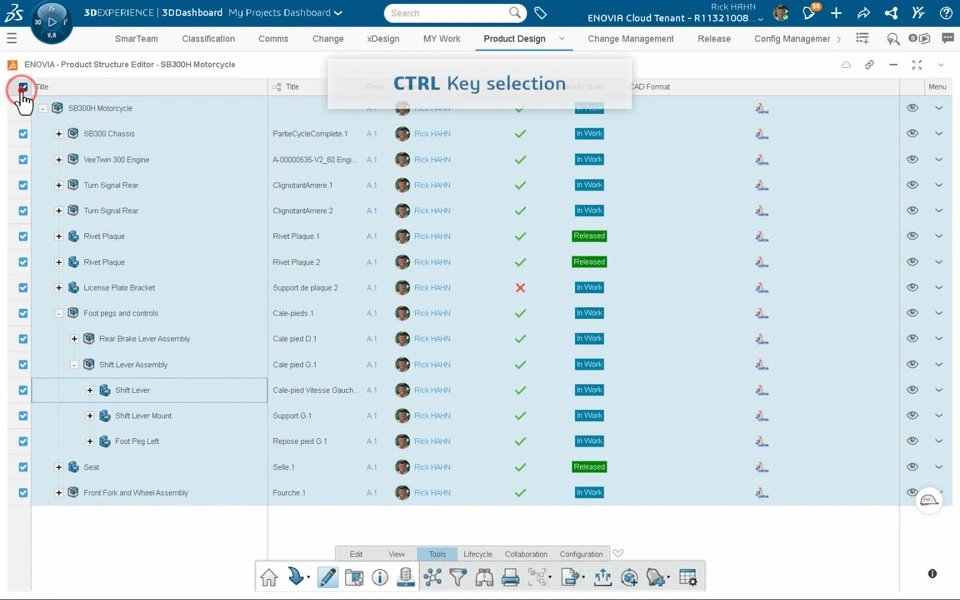Image resolution: width=960 pixels, height=600 pixels.
Task: Toggle the select-all checkbox in header
Action: tap(23, 87)
